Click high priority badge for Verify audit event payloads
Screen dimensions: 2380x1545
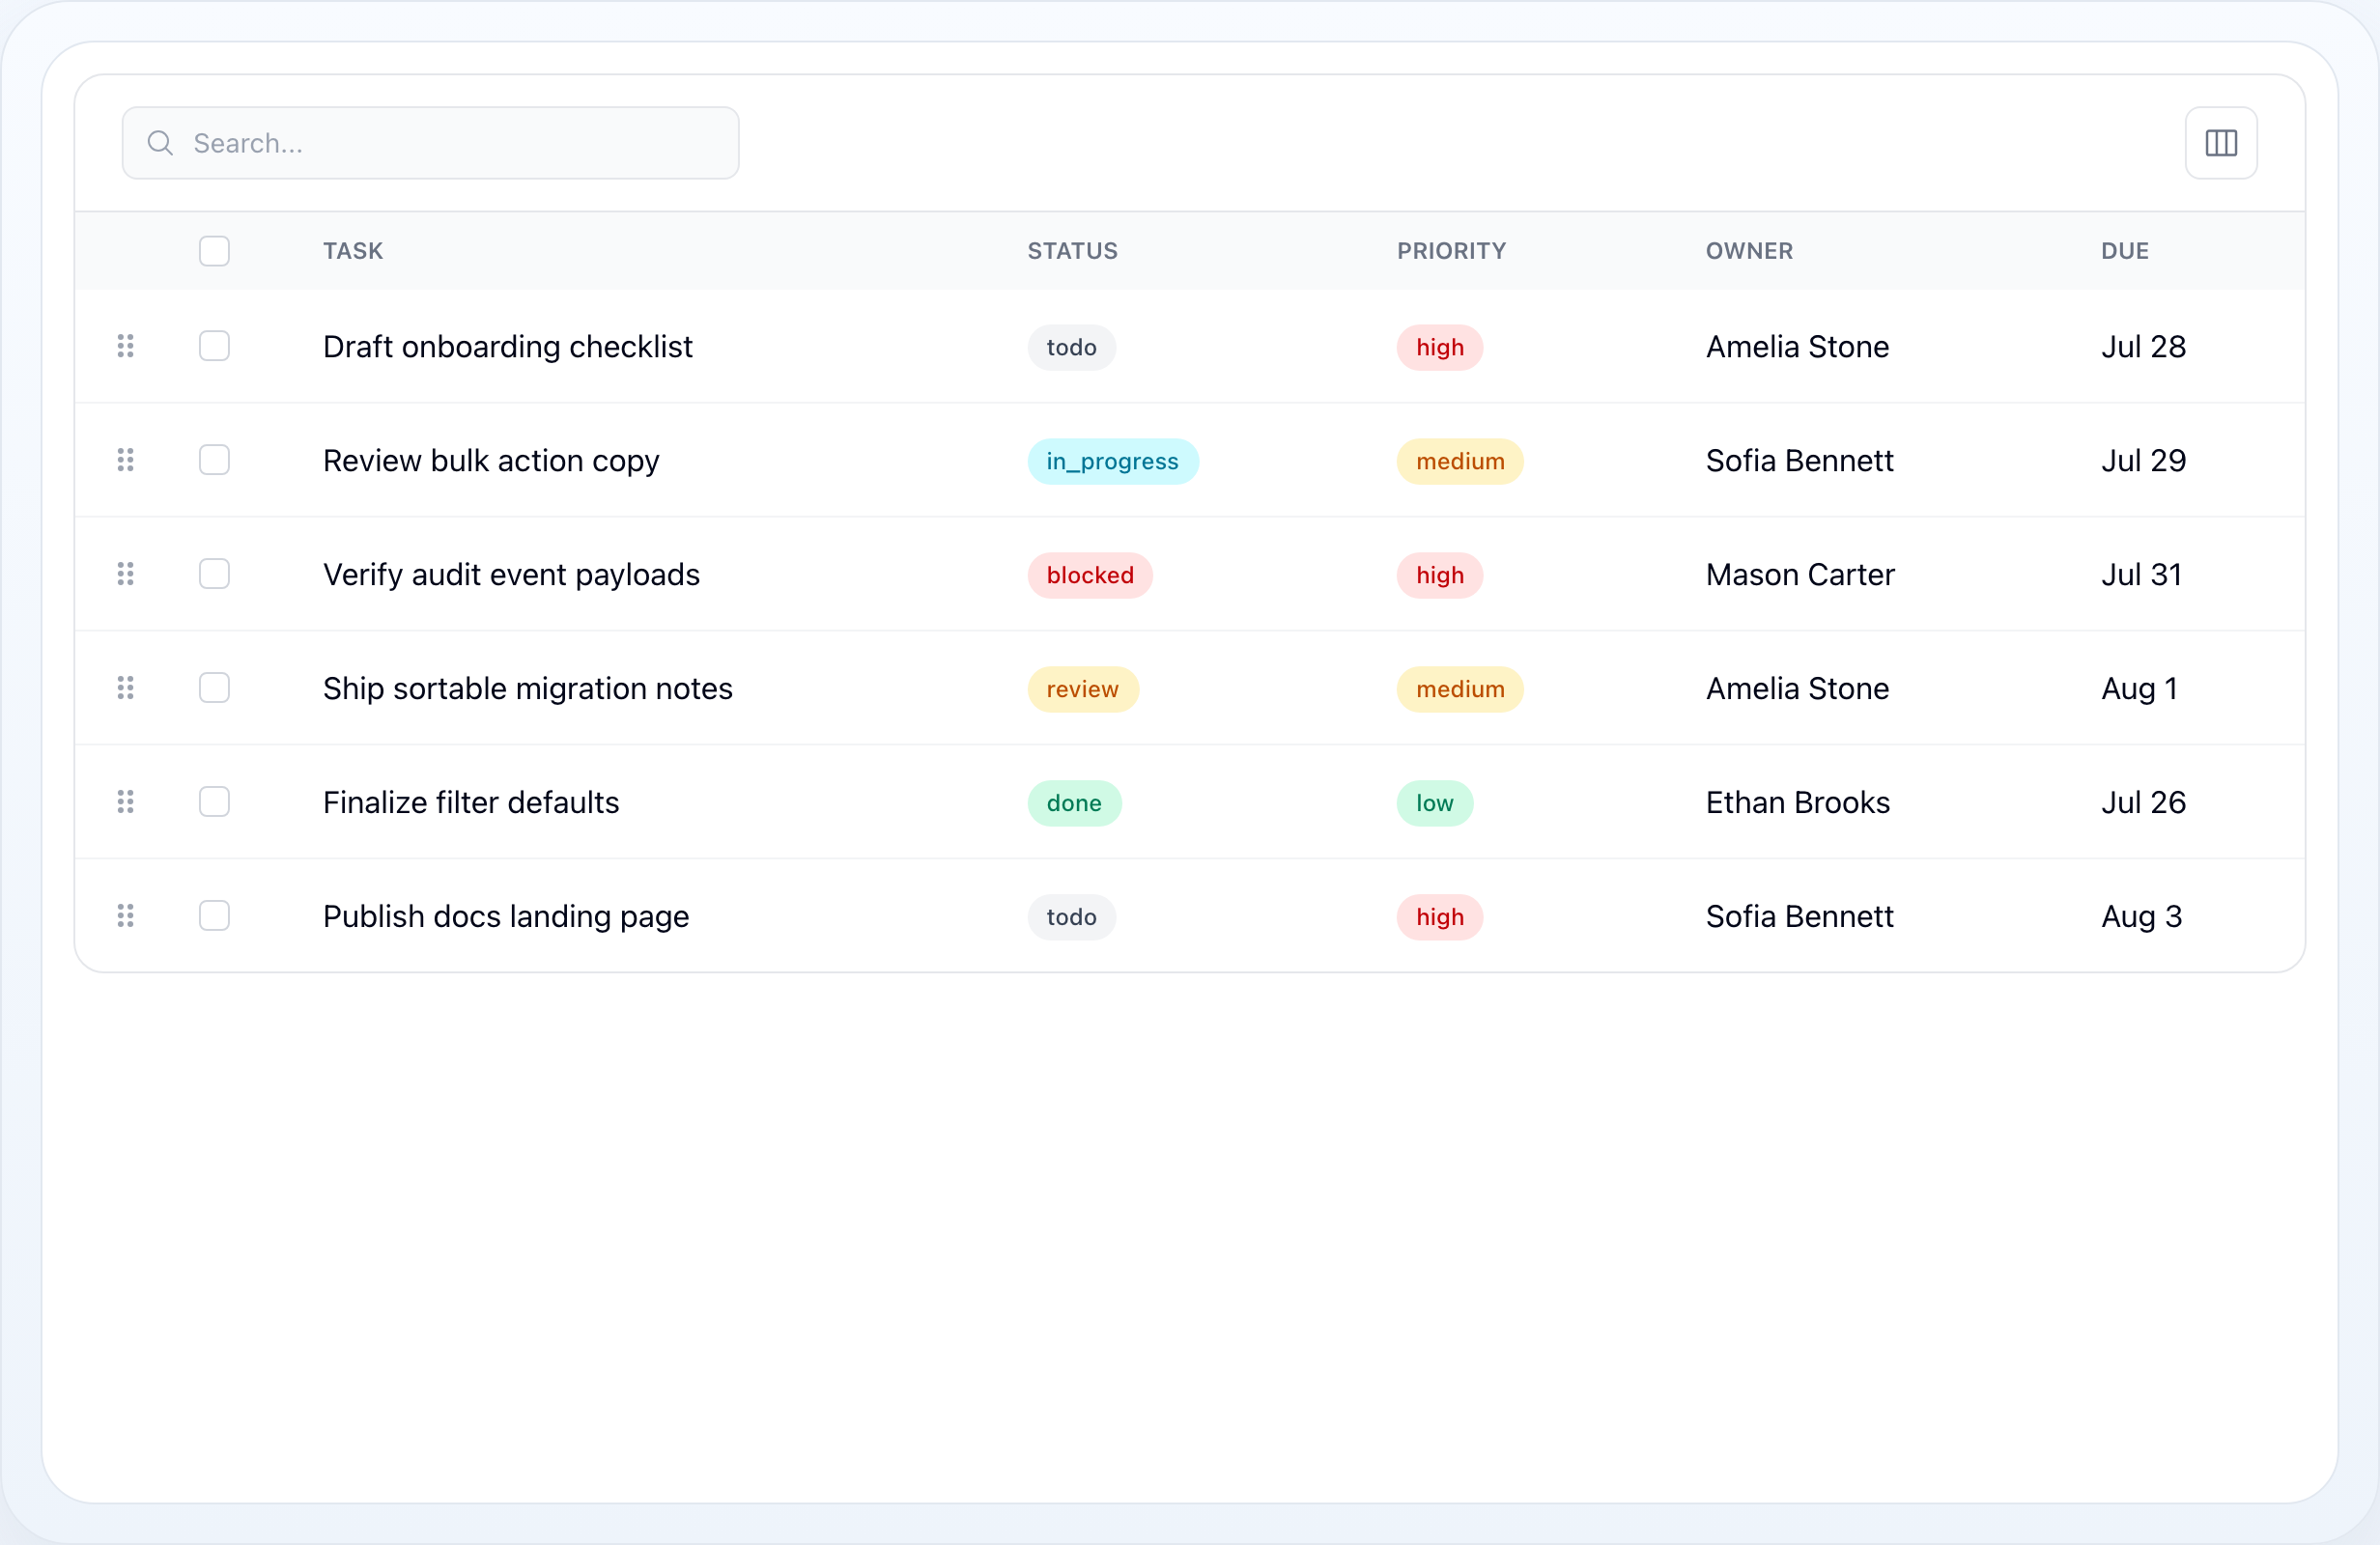coord(1439,575)
